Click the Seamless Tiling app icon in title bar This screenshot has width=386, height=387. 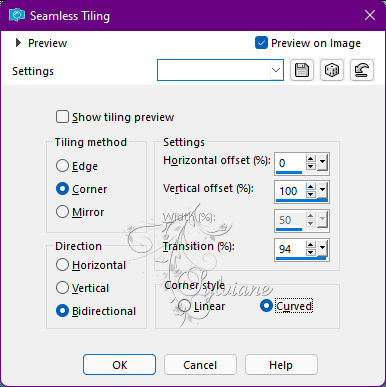17,15
